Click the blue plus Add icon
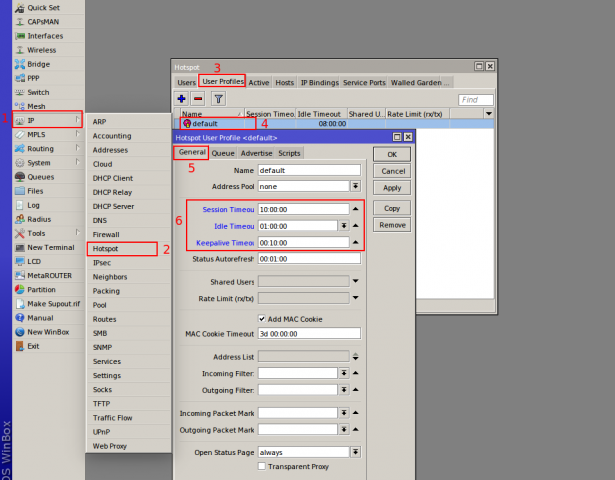615x480 pixels. (182, 99)
